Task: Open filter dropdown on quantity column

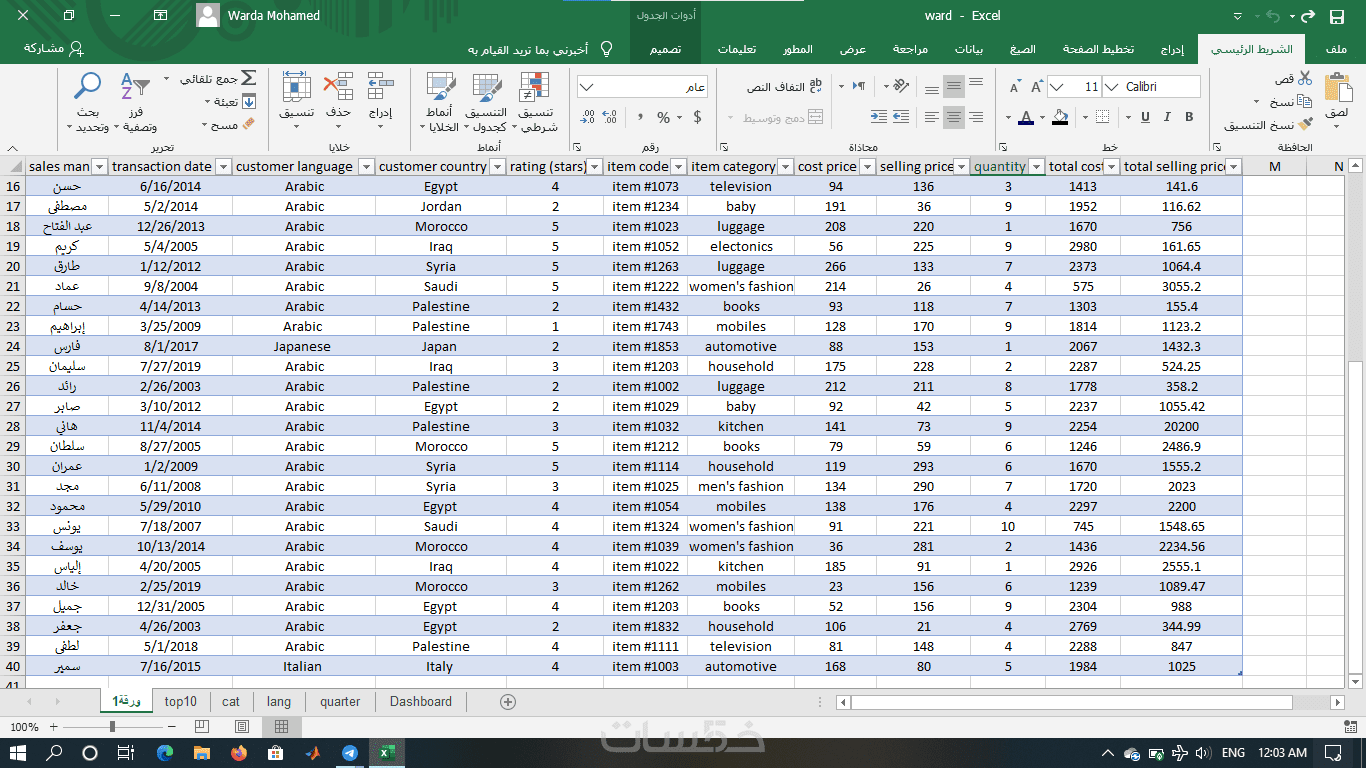Action: [1036, 167]
